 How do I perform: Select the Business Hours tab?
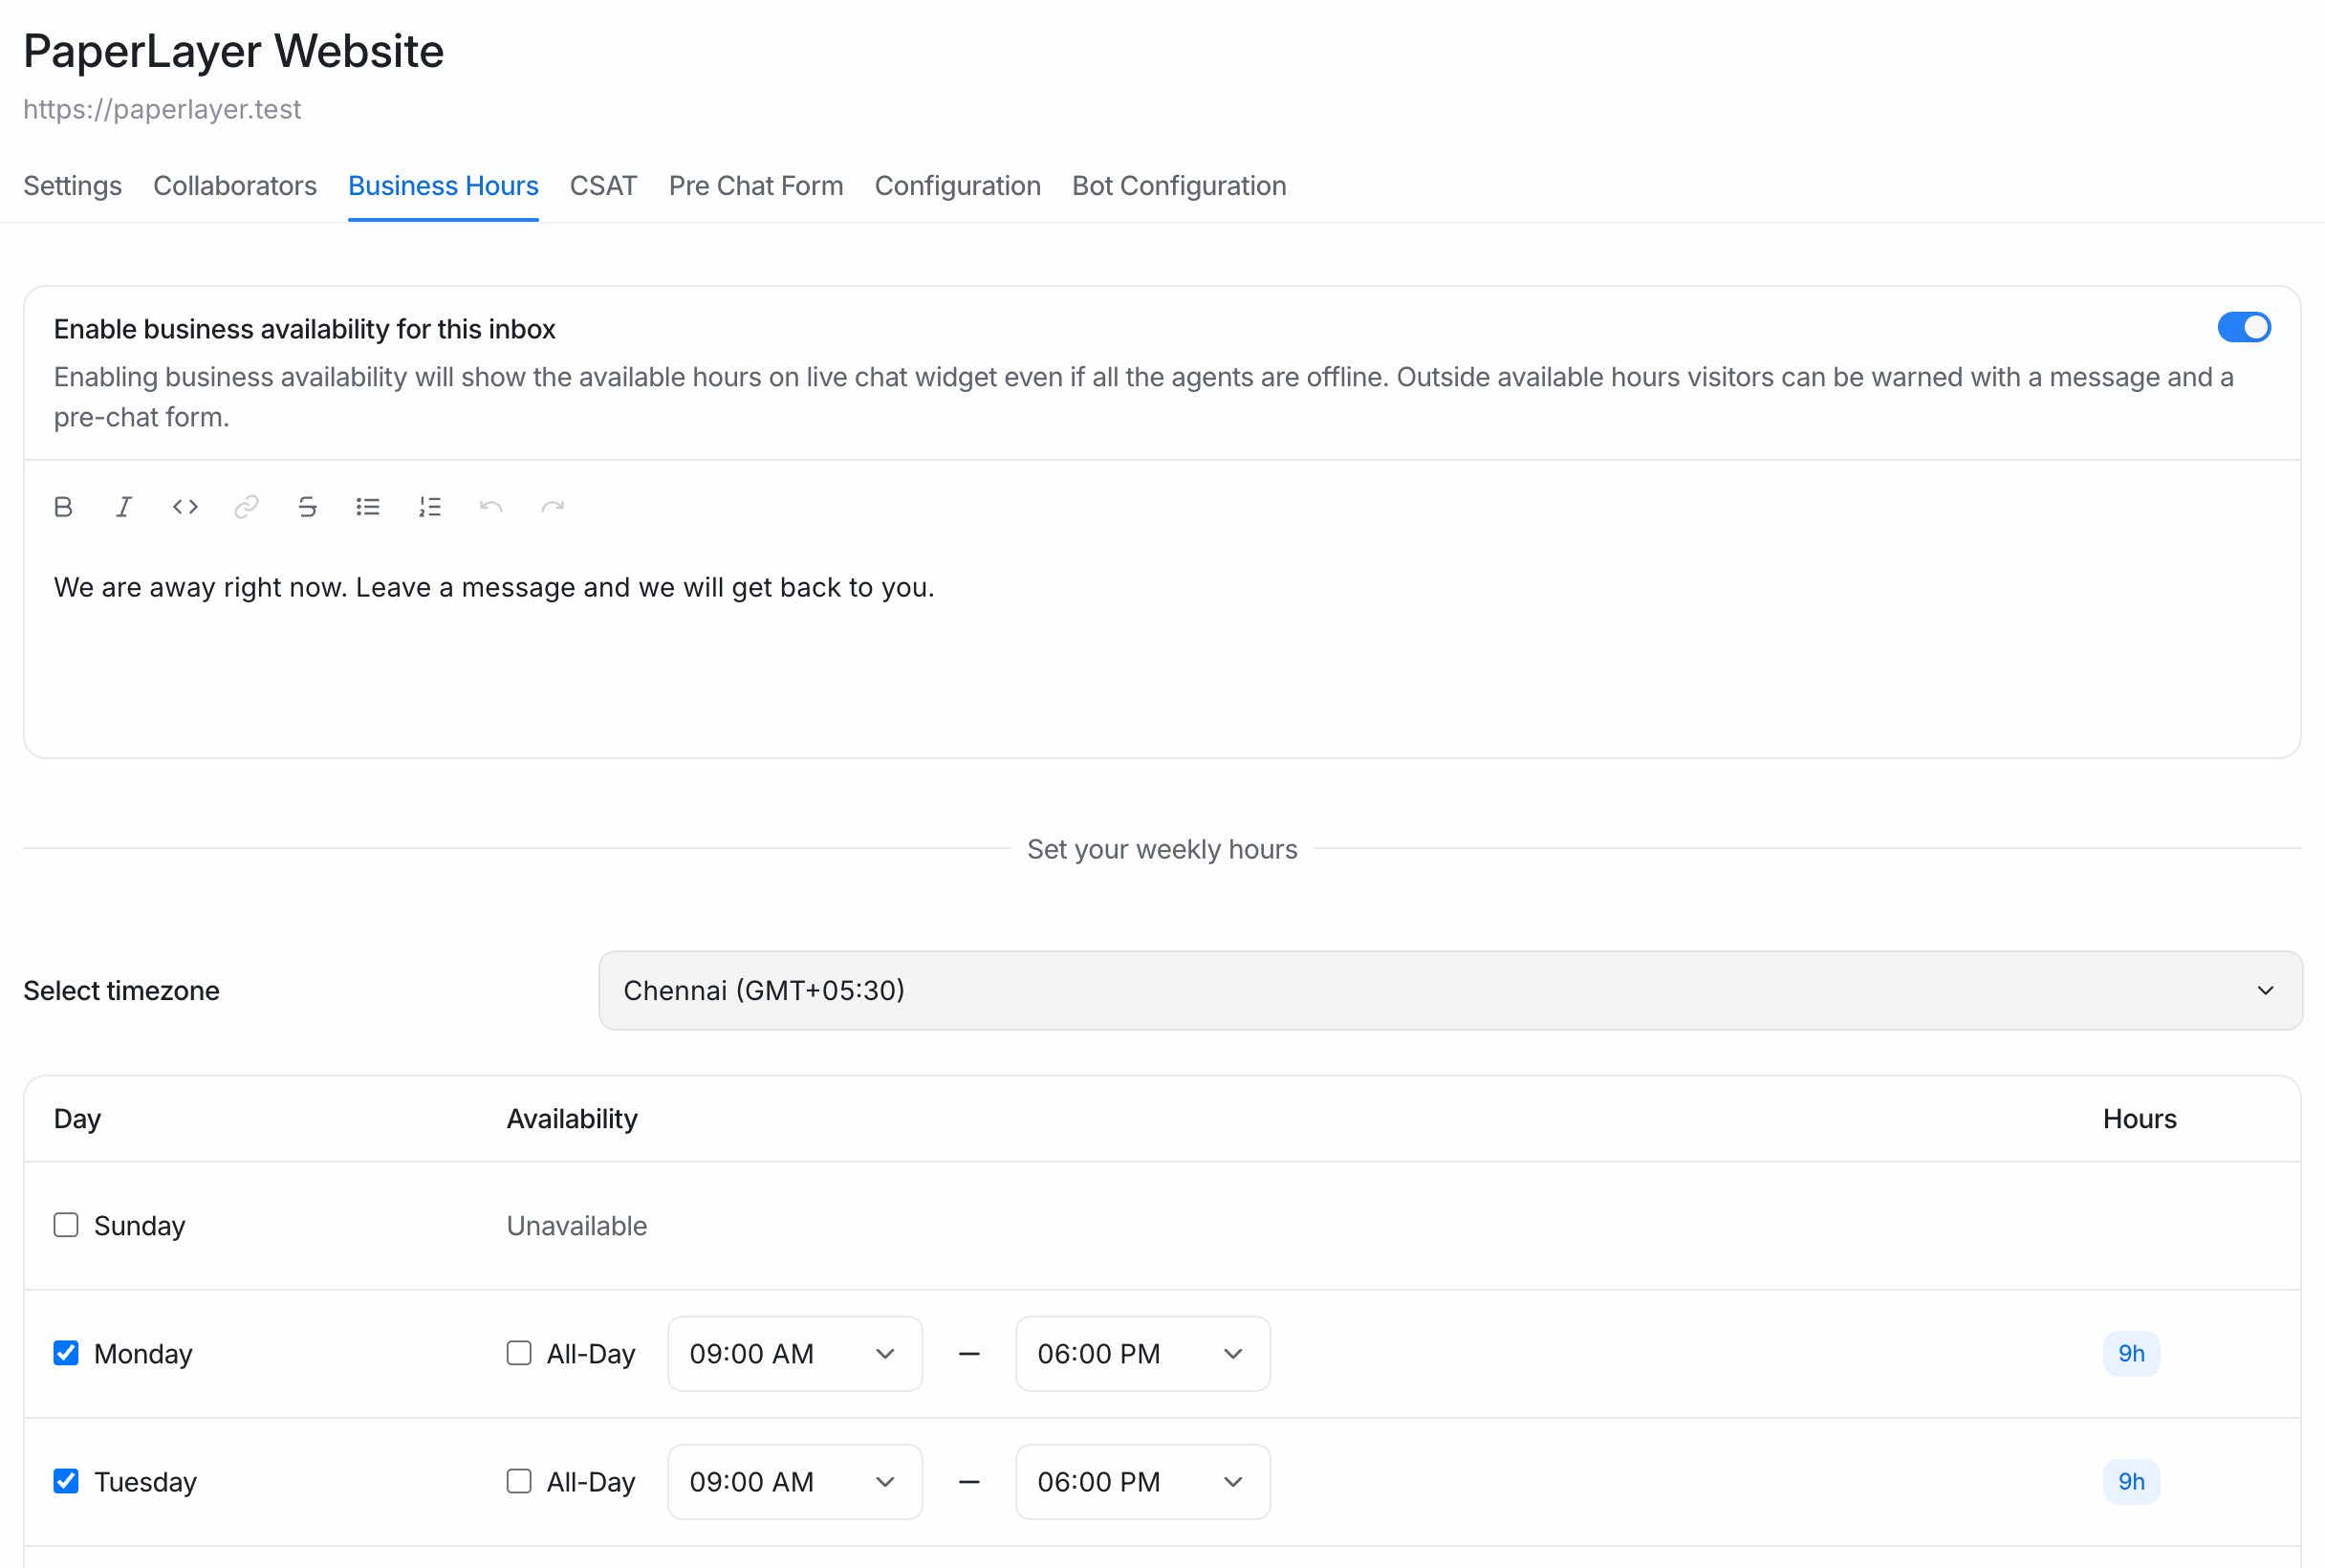(443, 186)
